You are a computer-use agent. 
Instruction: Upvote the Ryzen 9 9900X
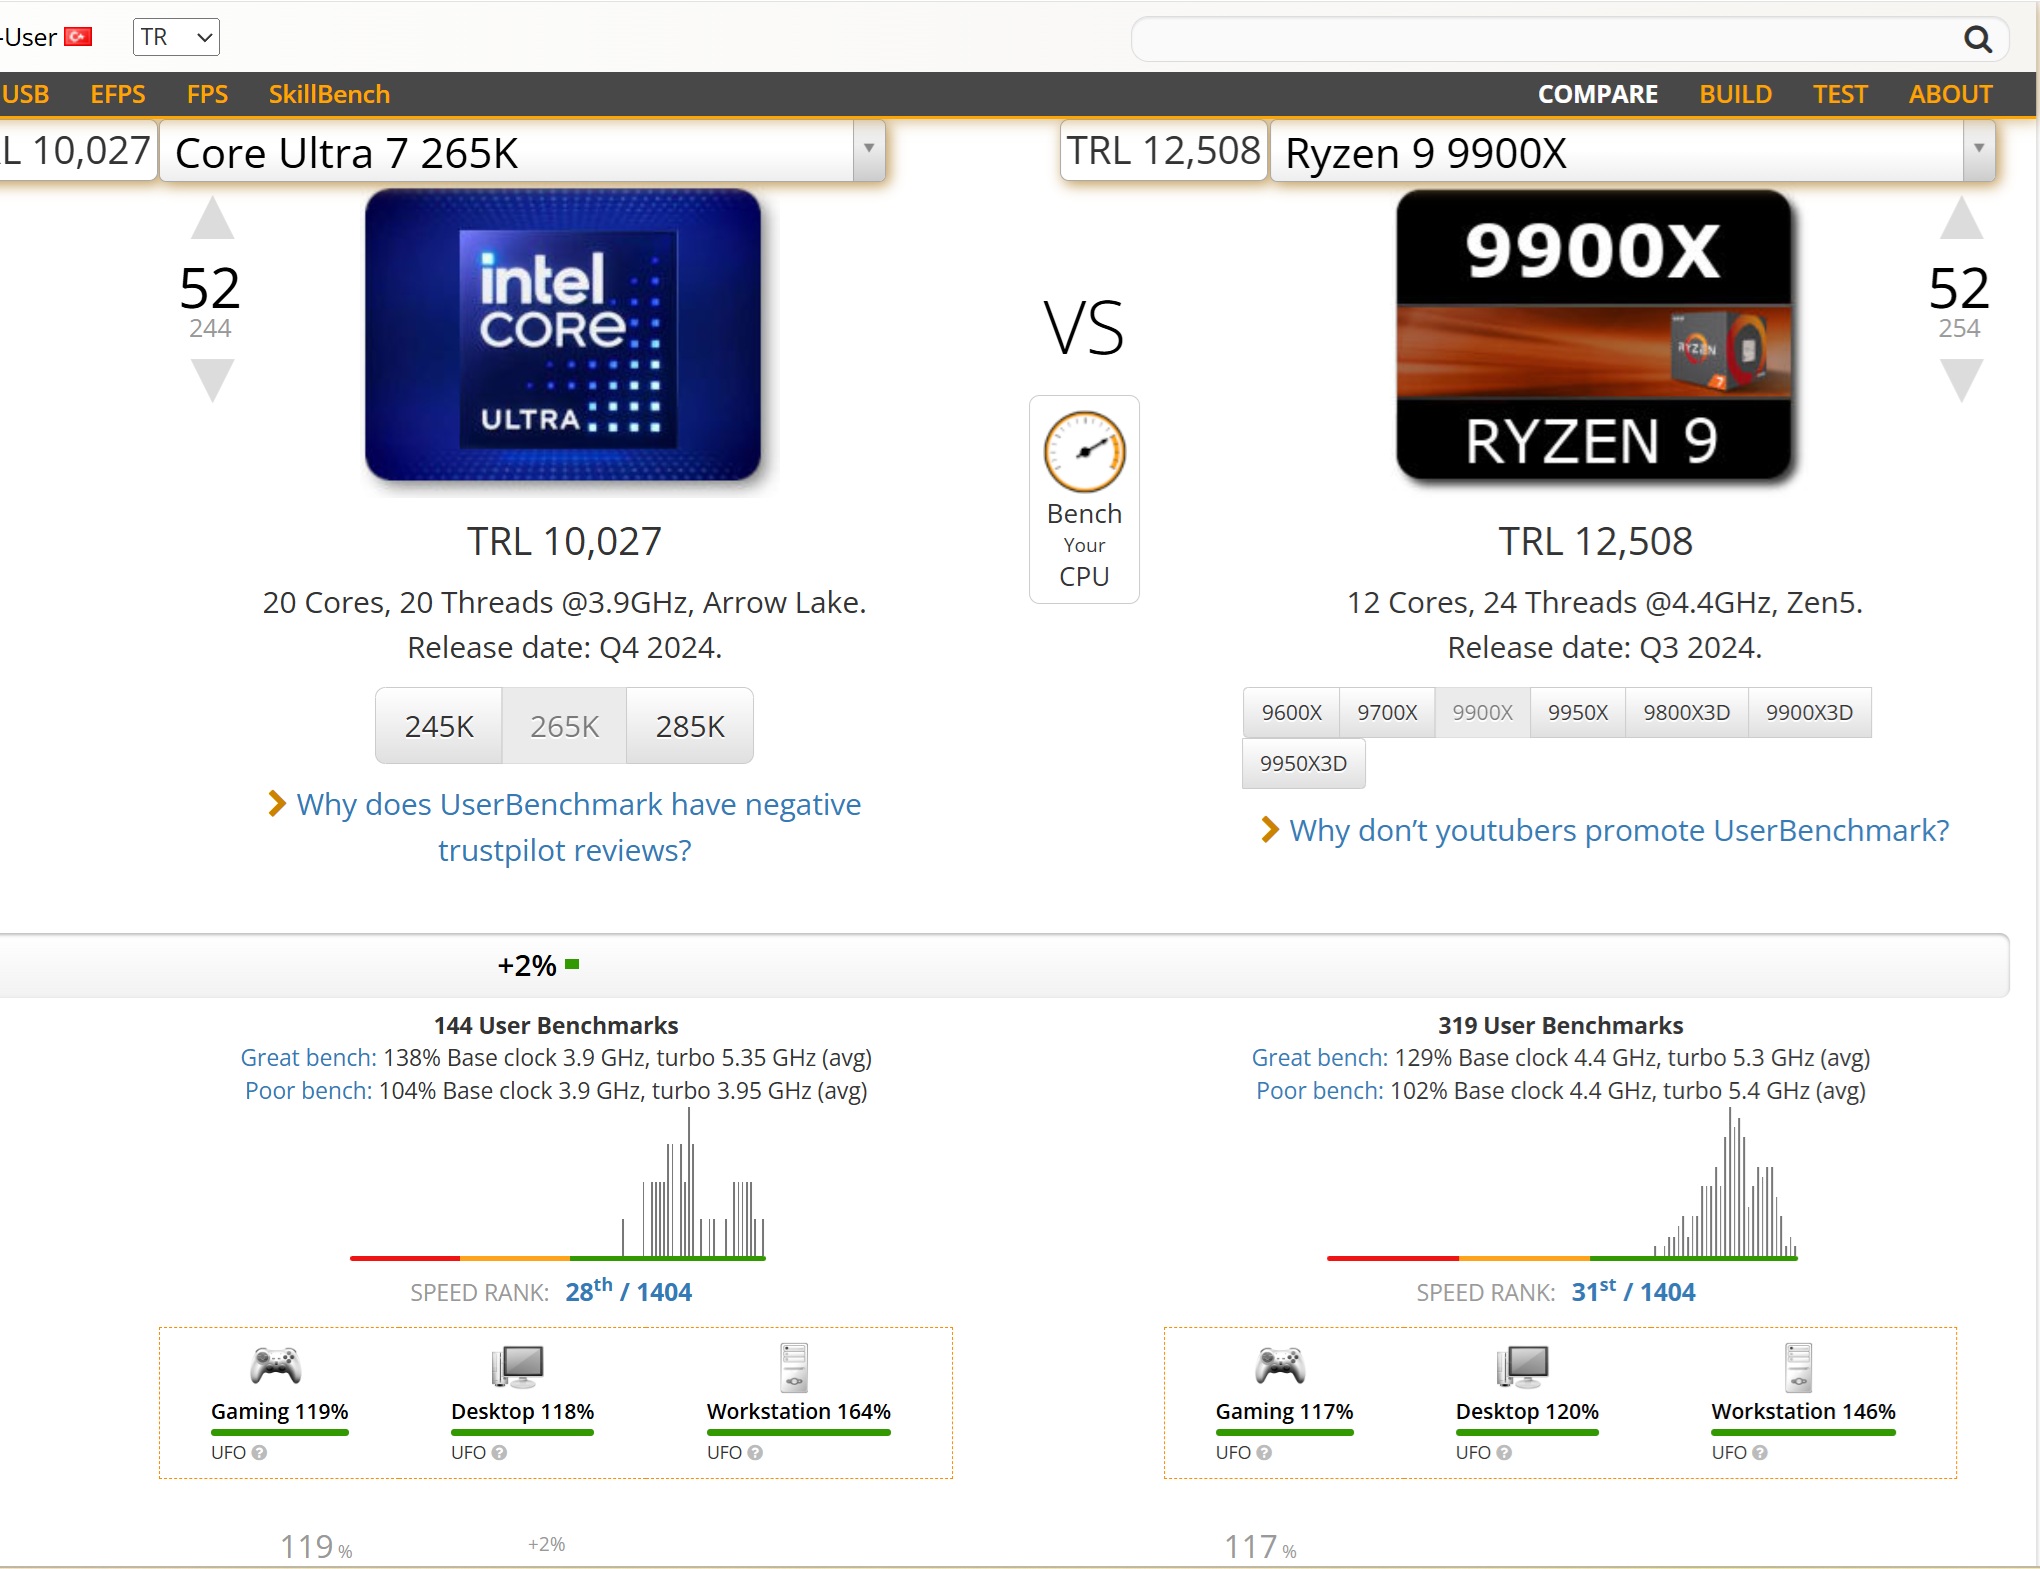(1961, 218)
